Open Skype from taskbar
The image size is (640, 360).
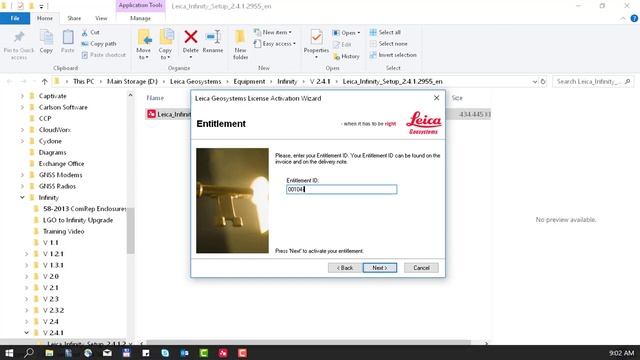[165, 353]
